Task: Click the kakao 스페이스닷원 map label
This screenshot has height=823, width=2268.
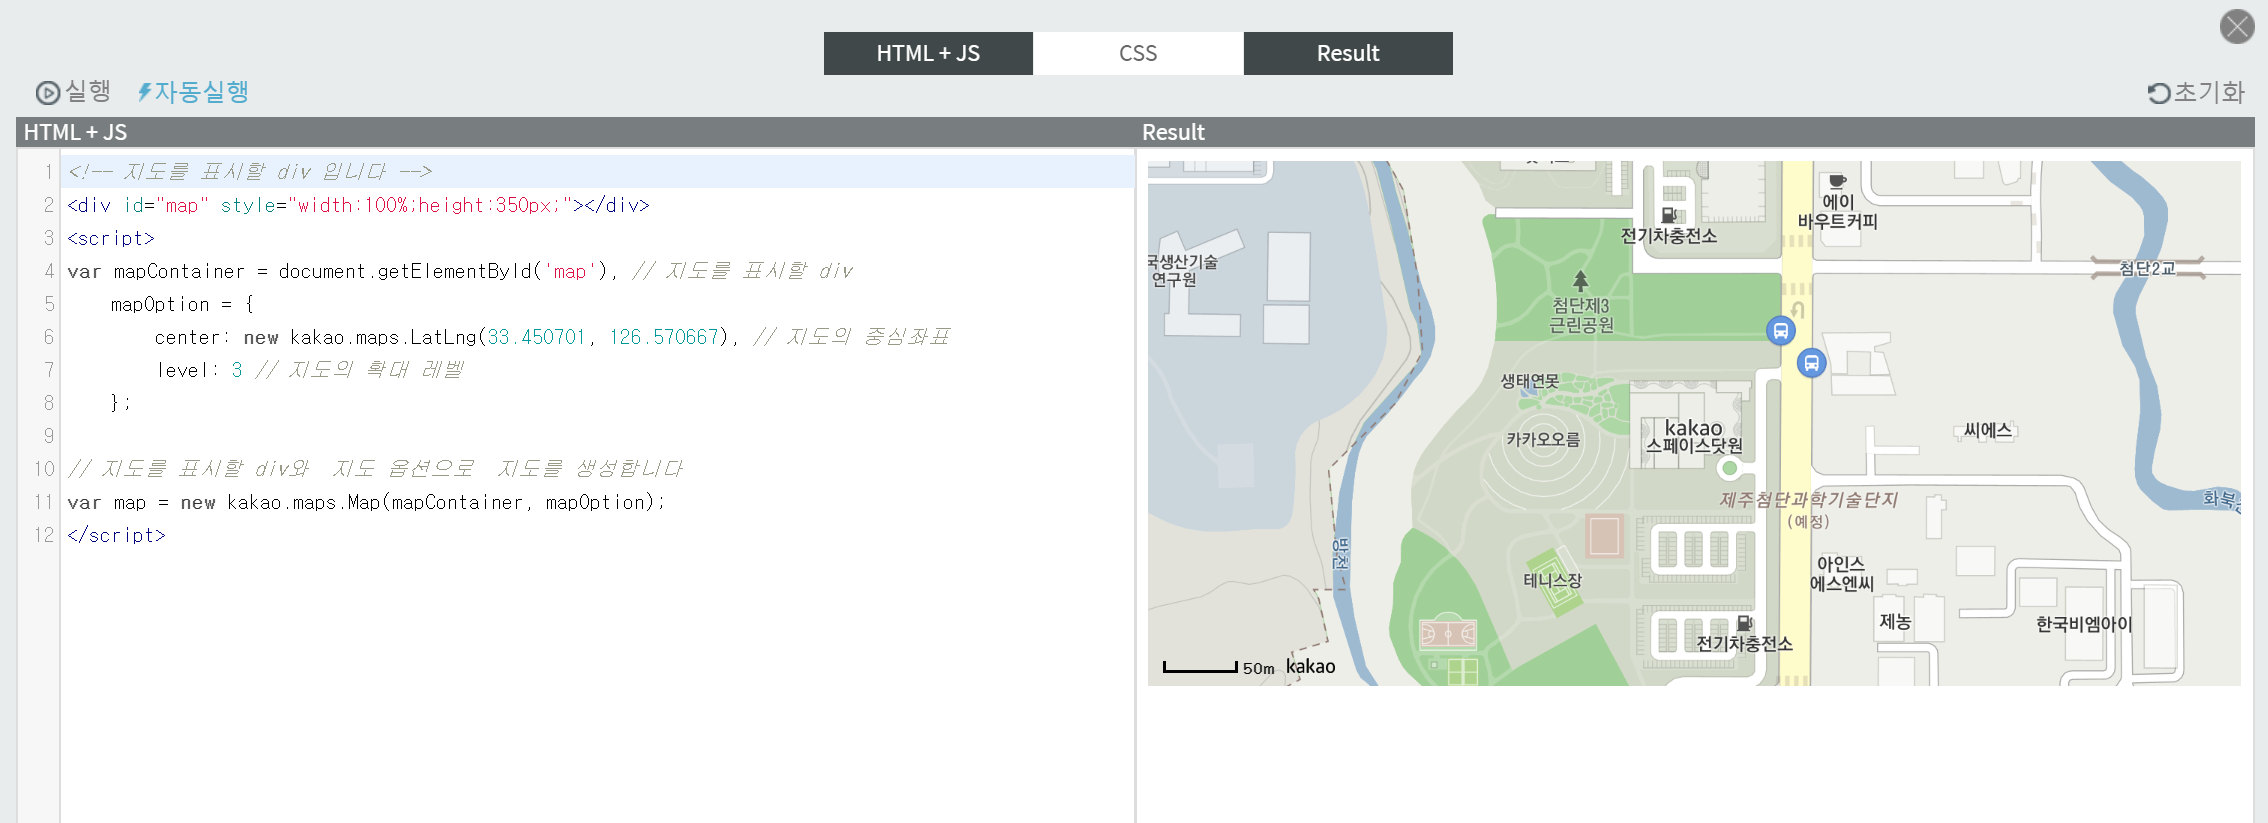Action: pyautogui.click(x=1694, y=437)
